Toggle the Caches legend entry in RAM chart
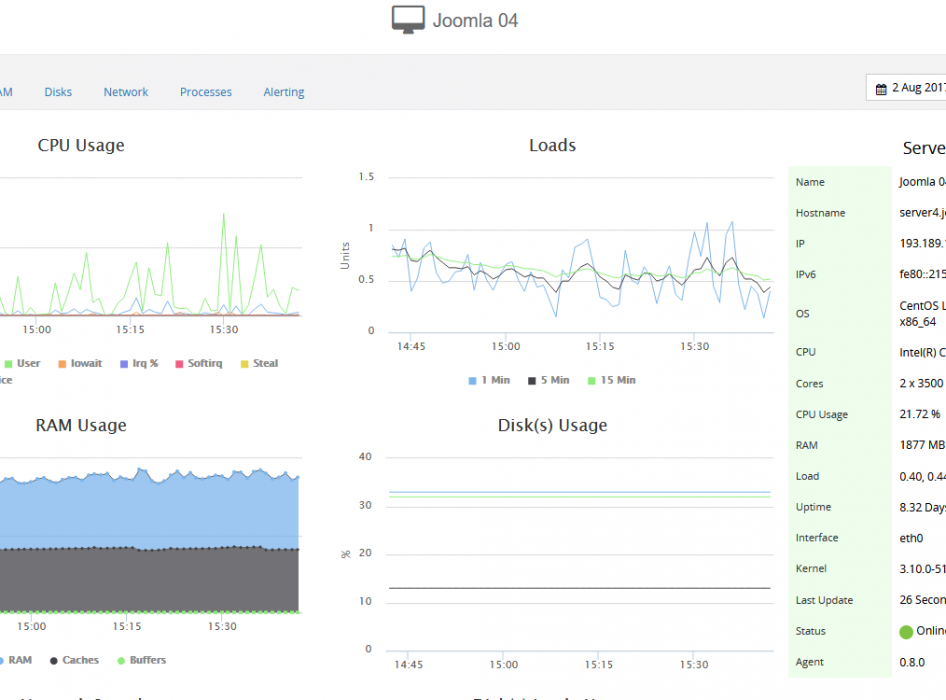Screen dimensions: 946x700 [74, 660]
